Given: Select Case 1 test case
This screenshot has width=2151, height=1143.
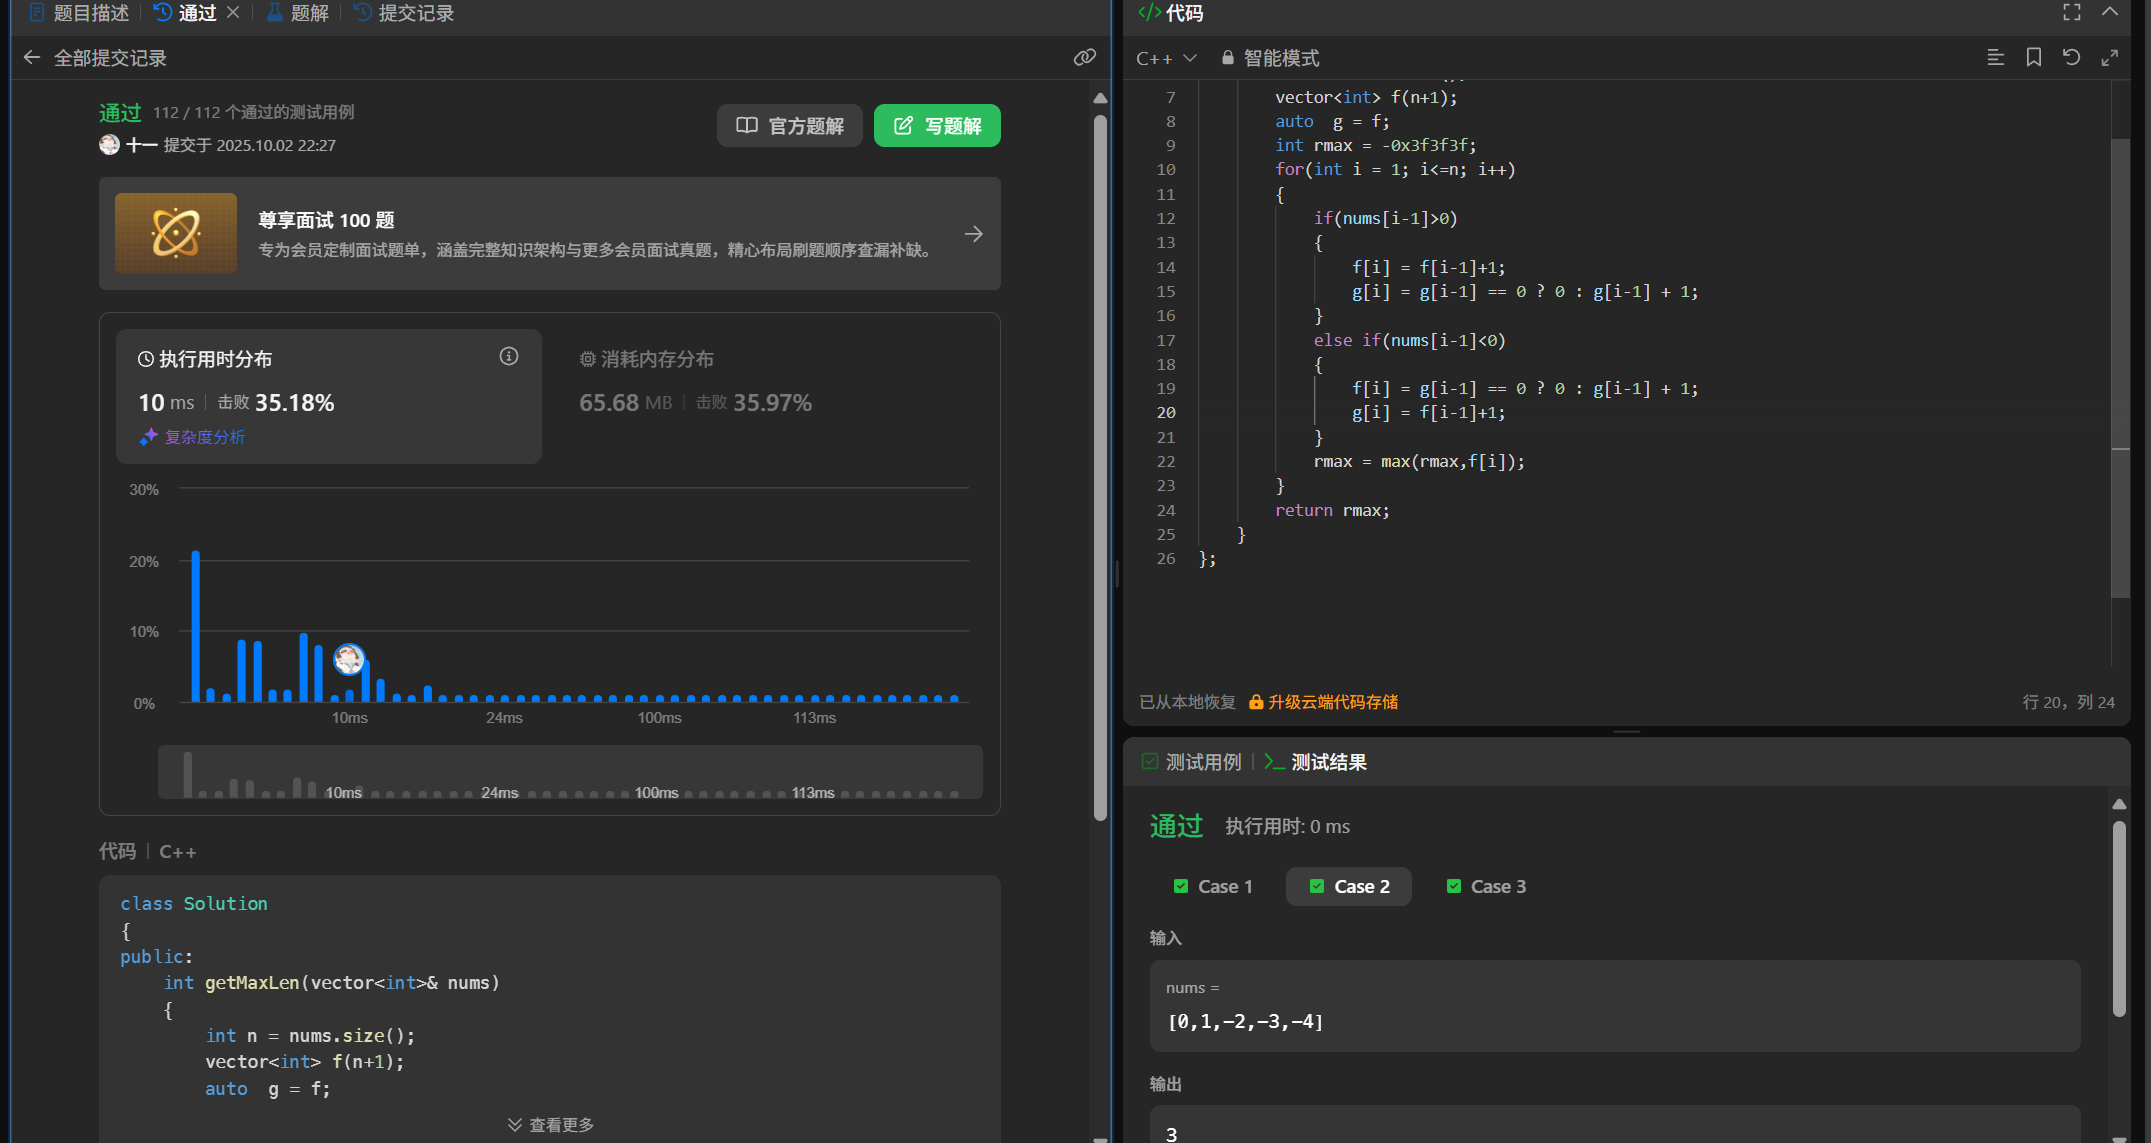Looking at the screenshot, I should coord(1212,886).
